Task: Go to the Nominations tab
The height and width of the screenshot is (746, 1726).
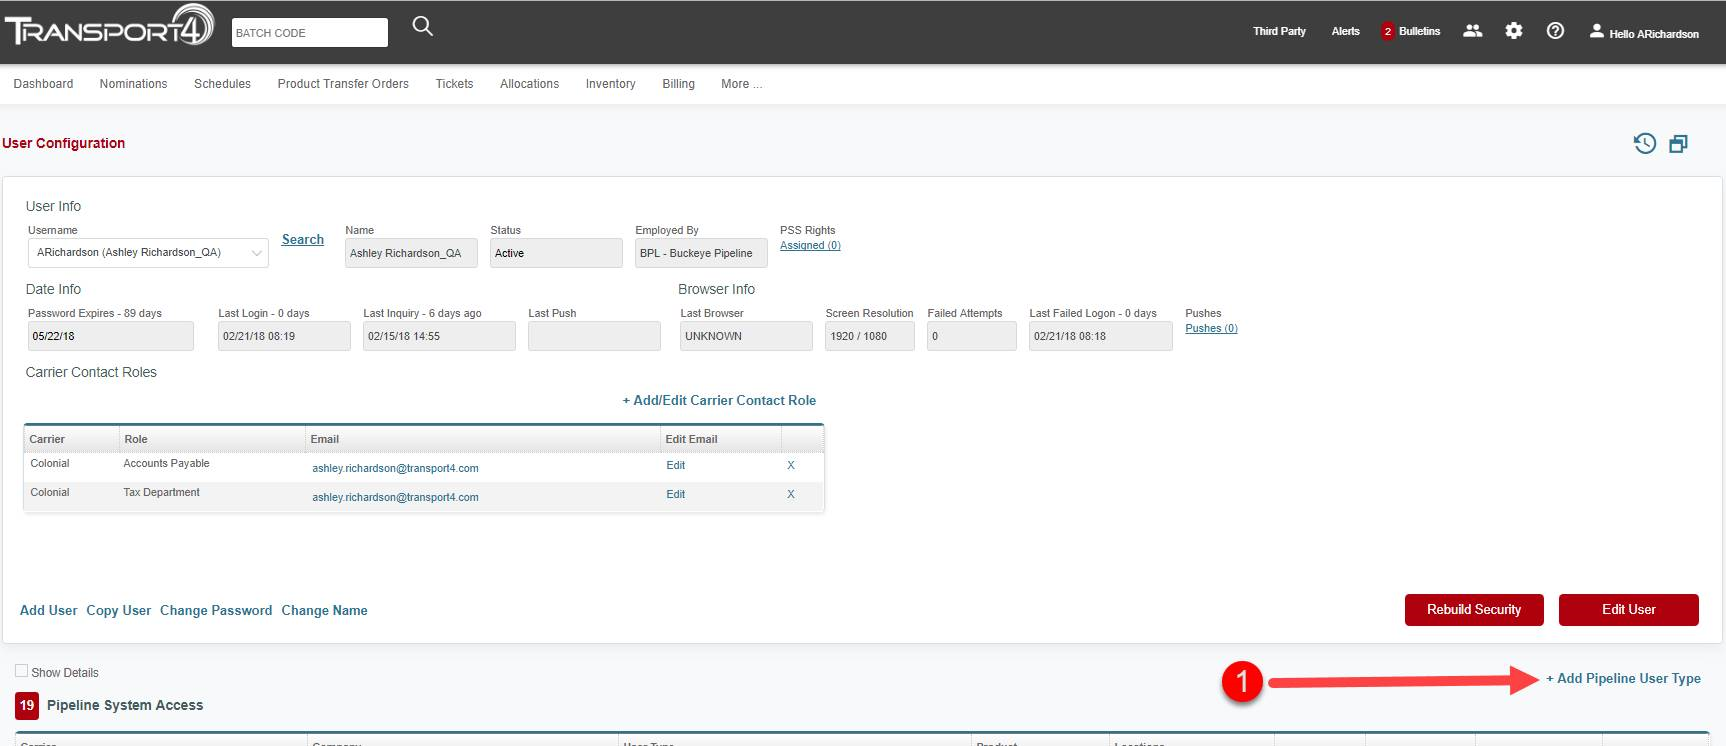Action: click(x=133, y=84)
